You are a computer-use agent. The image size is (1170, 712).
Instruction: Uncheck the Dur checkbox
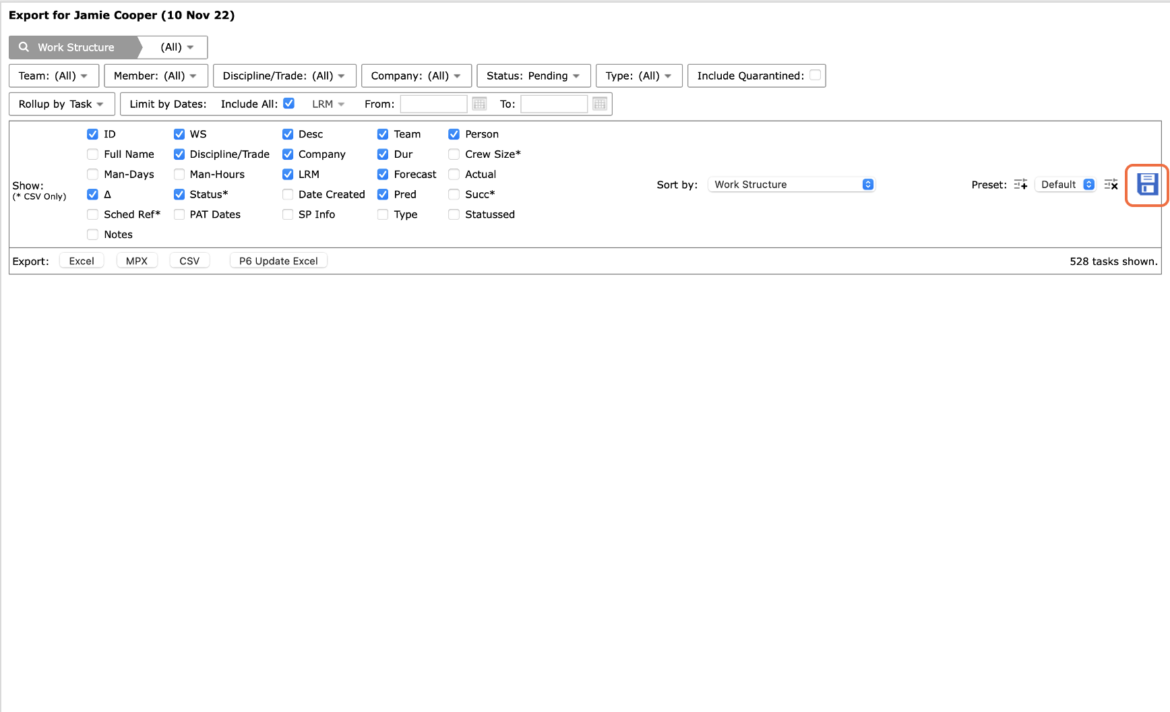383,154
